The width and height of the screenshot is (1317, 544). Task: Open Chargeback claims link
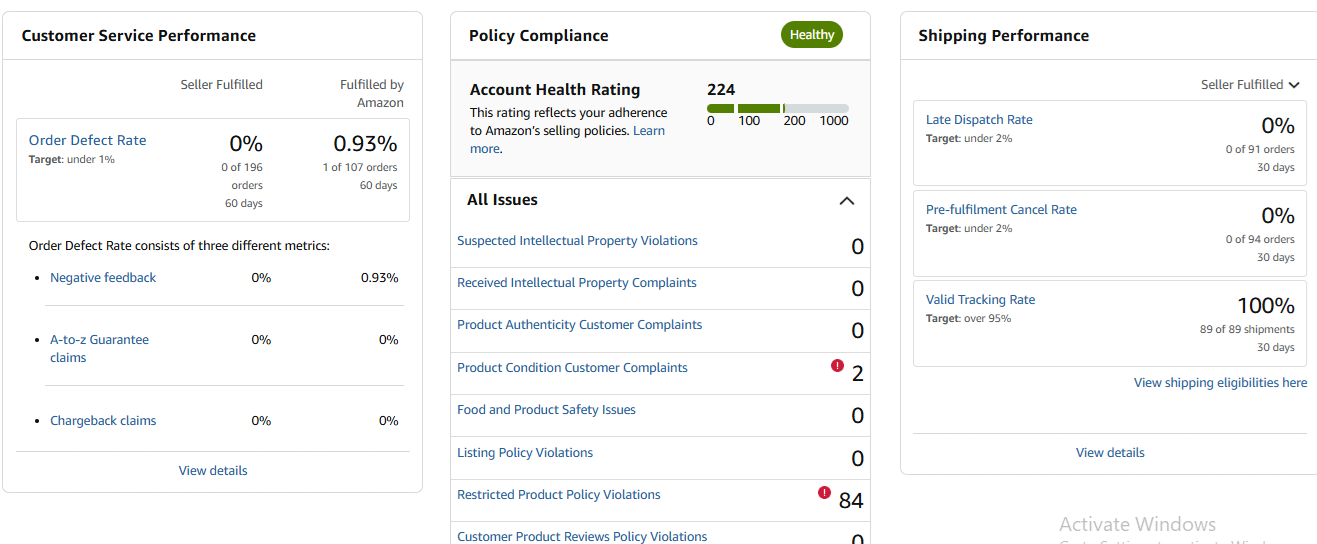coord(103,421)
